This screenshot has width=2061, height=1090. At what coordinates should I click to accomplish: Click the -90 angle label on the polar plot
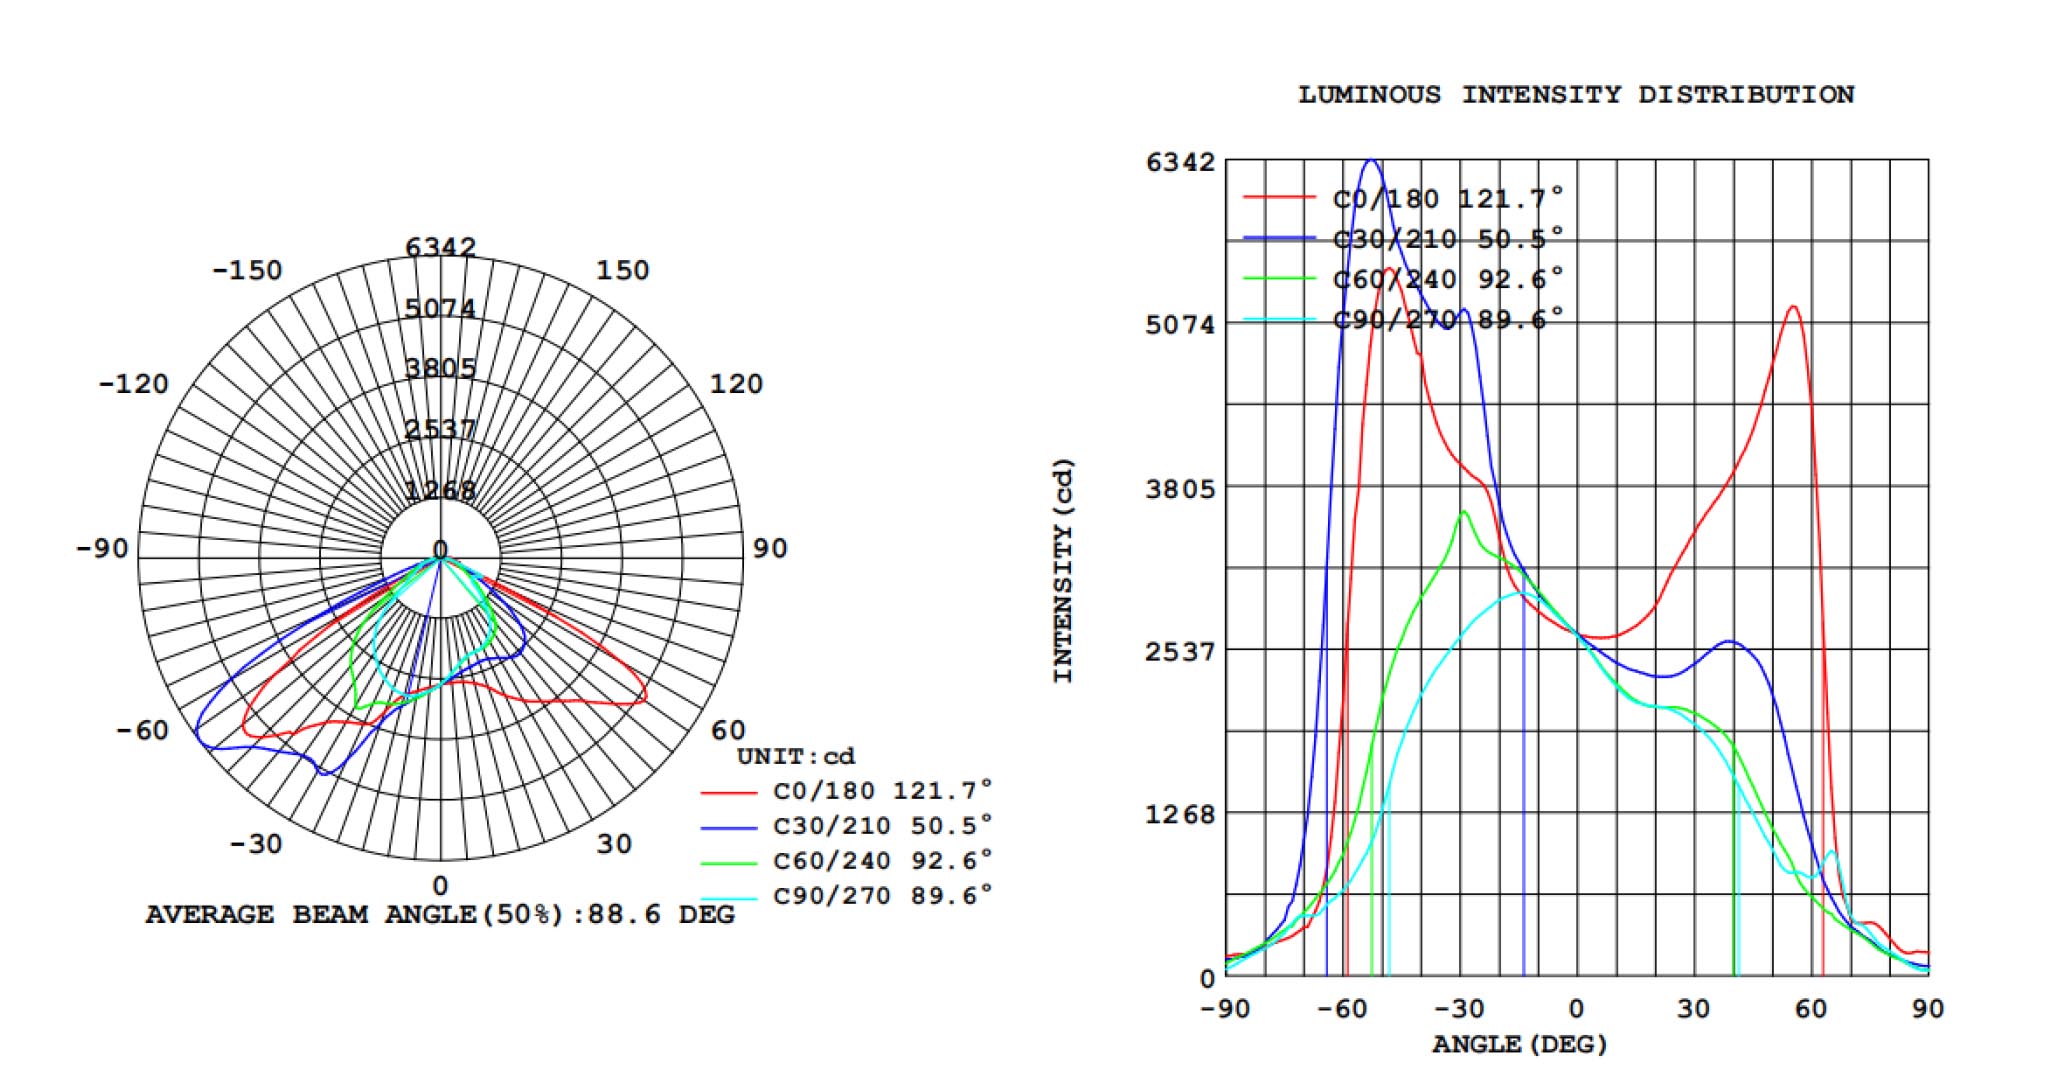tap(102, 549)
